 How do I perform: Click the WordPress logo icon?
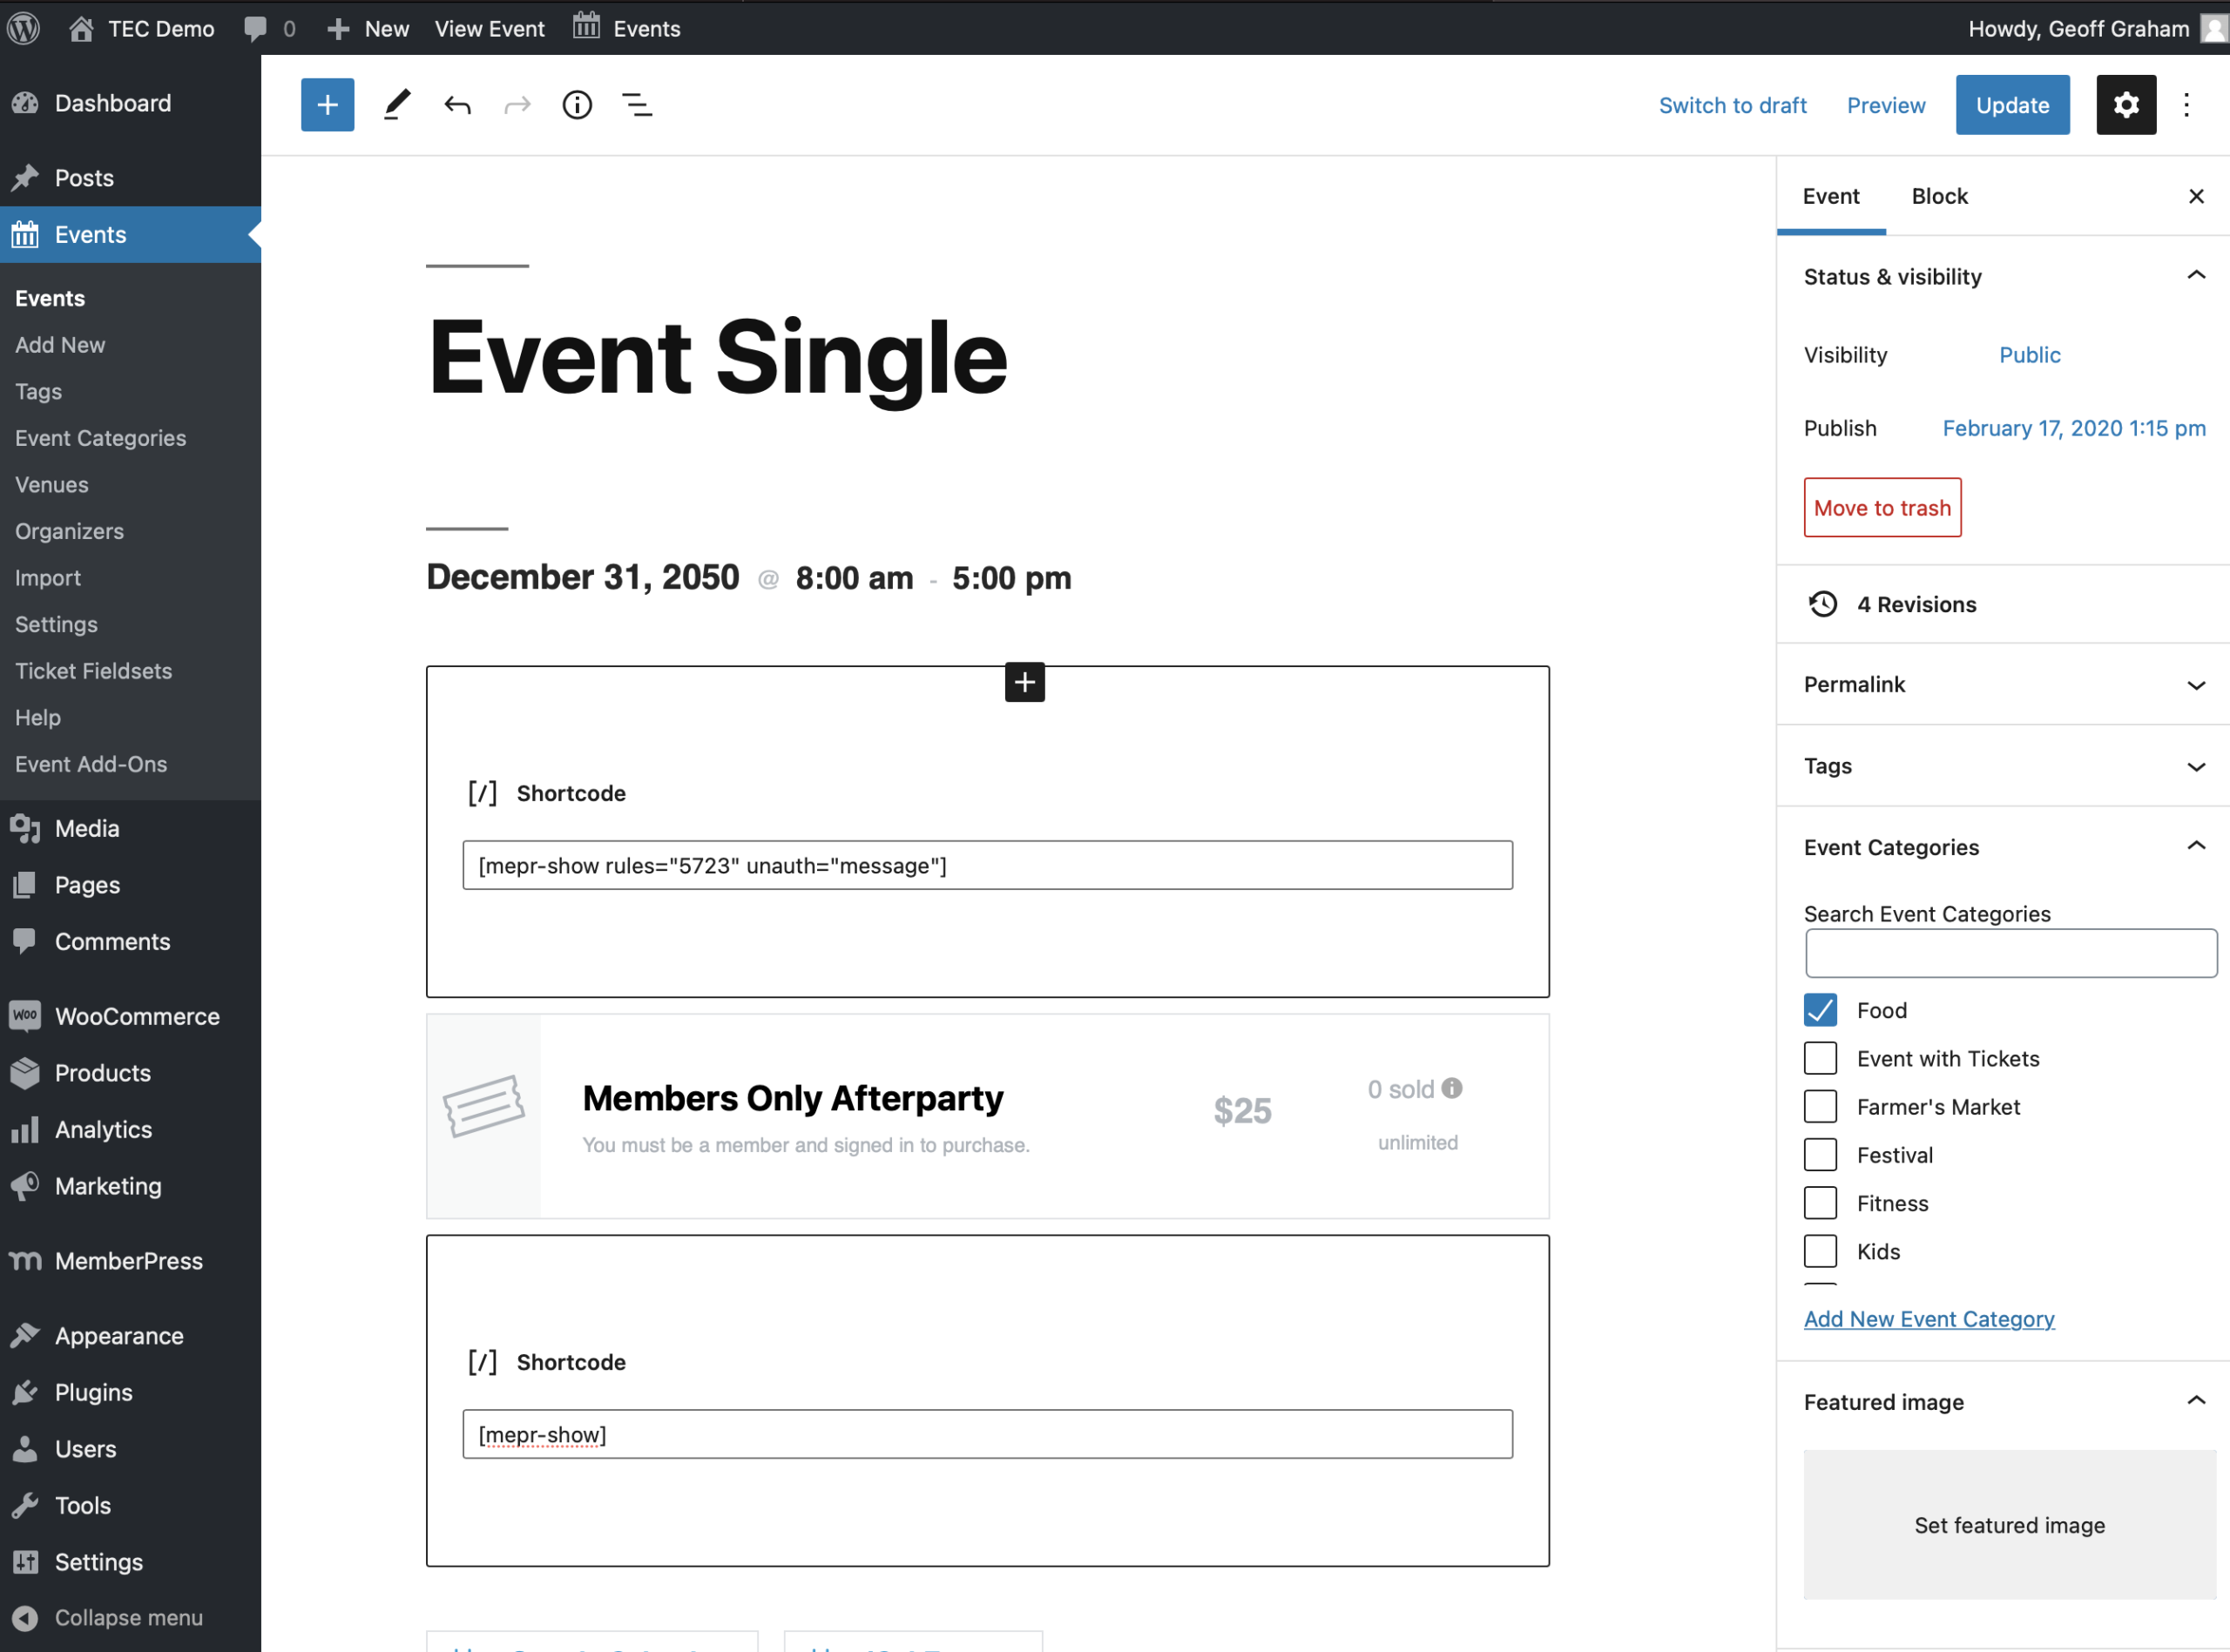24,28
